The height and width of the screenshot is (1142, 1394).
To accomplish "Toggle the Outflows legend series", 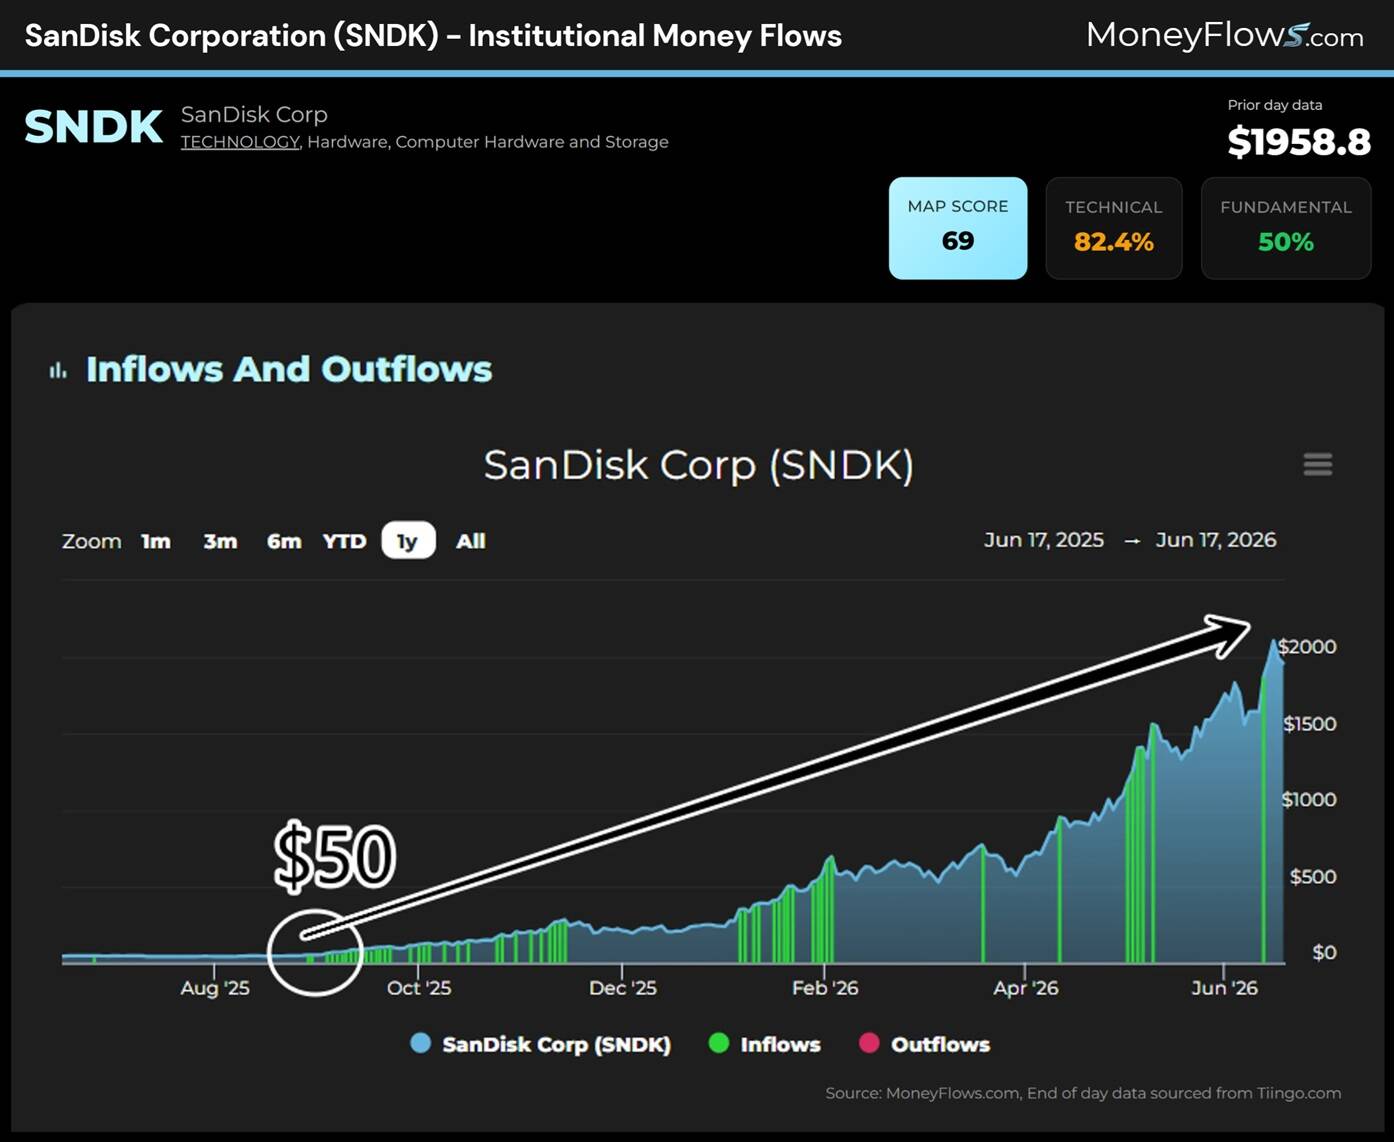I will click(x=925, y=1044).
